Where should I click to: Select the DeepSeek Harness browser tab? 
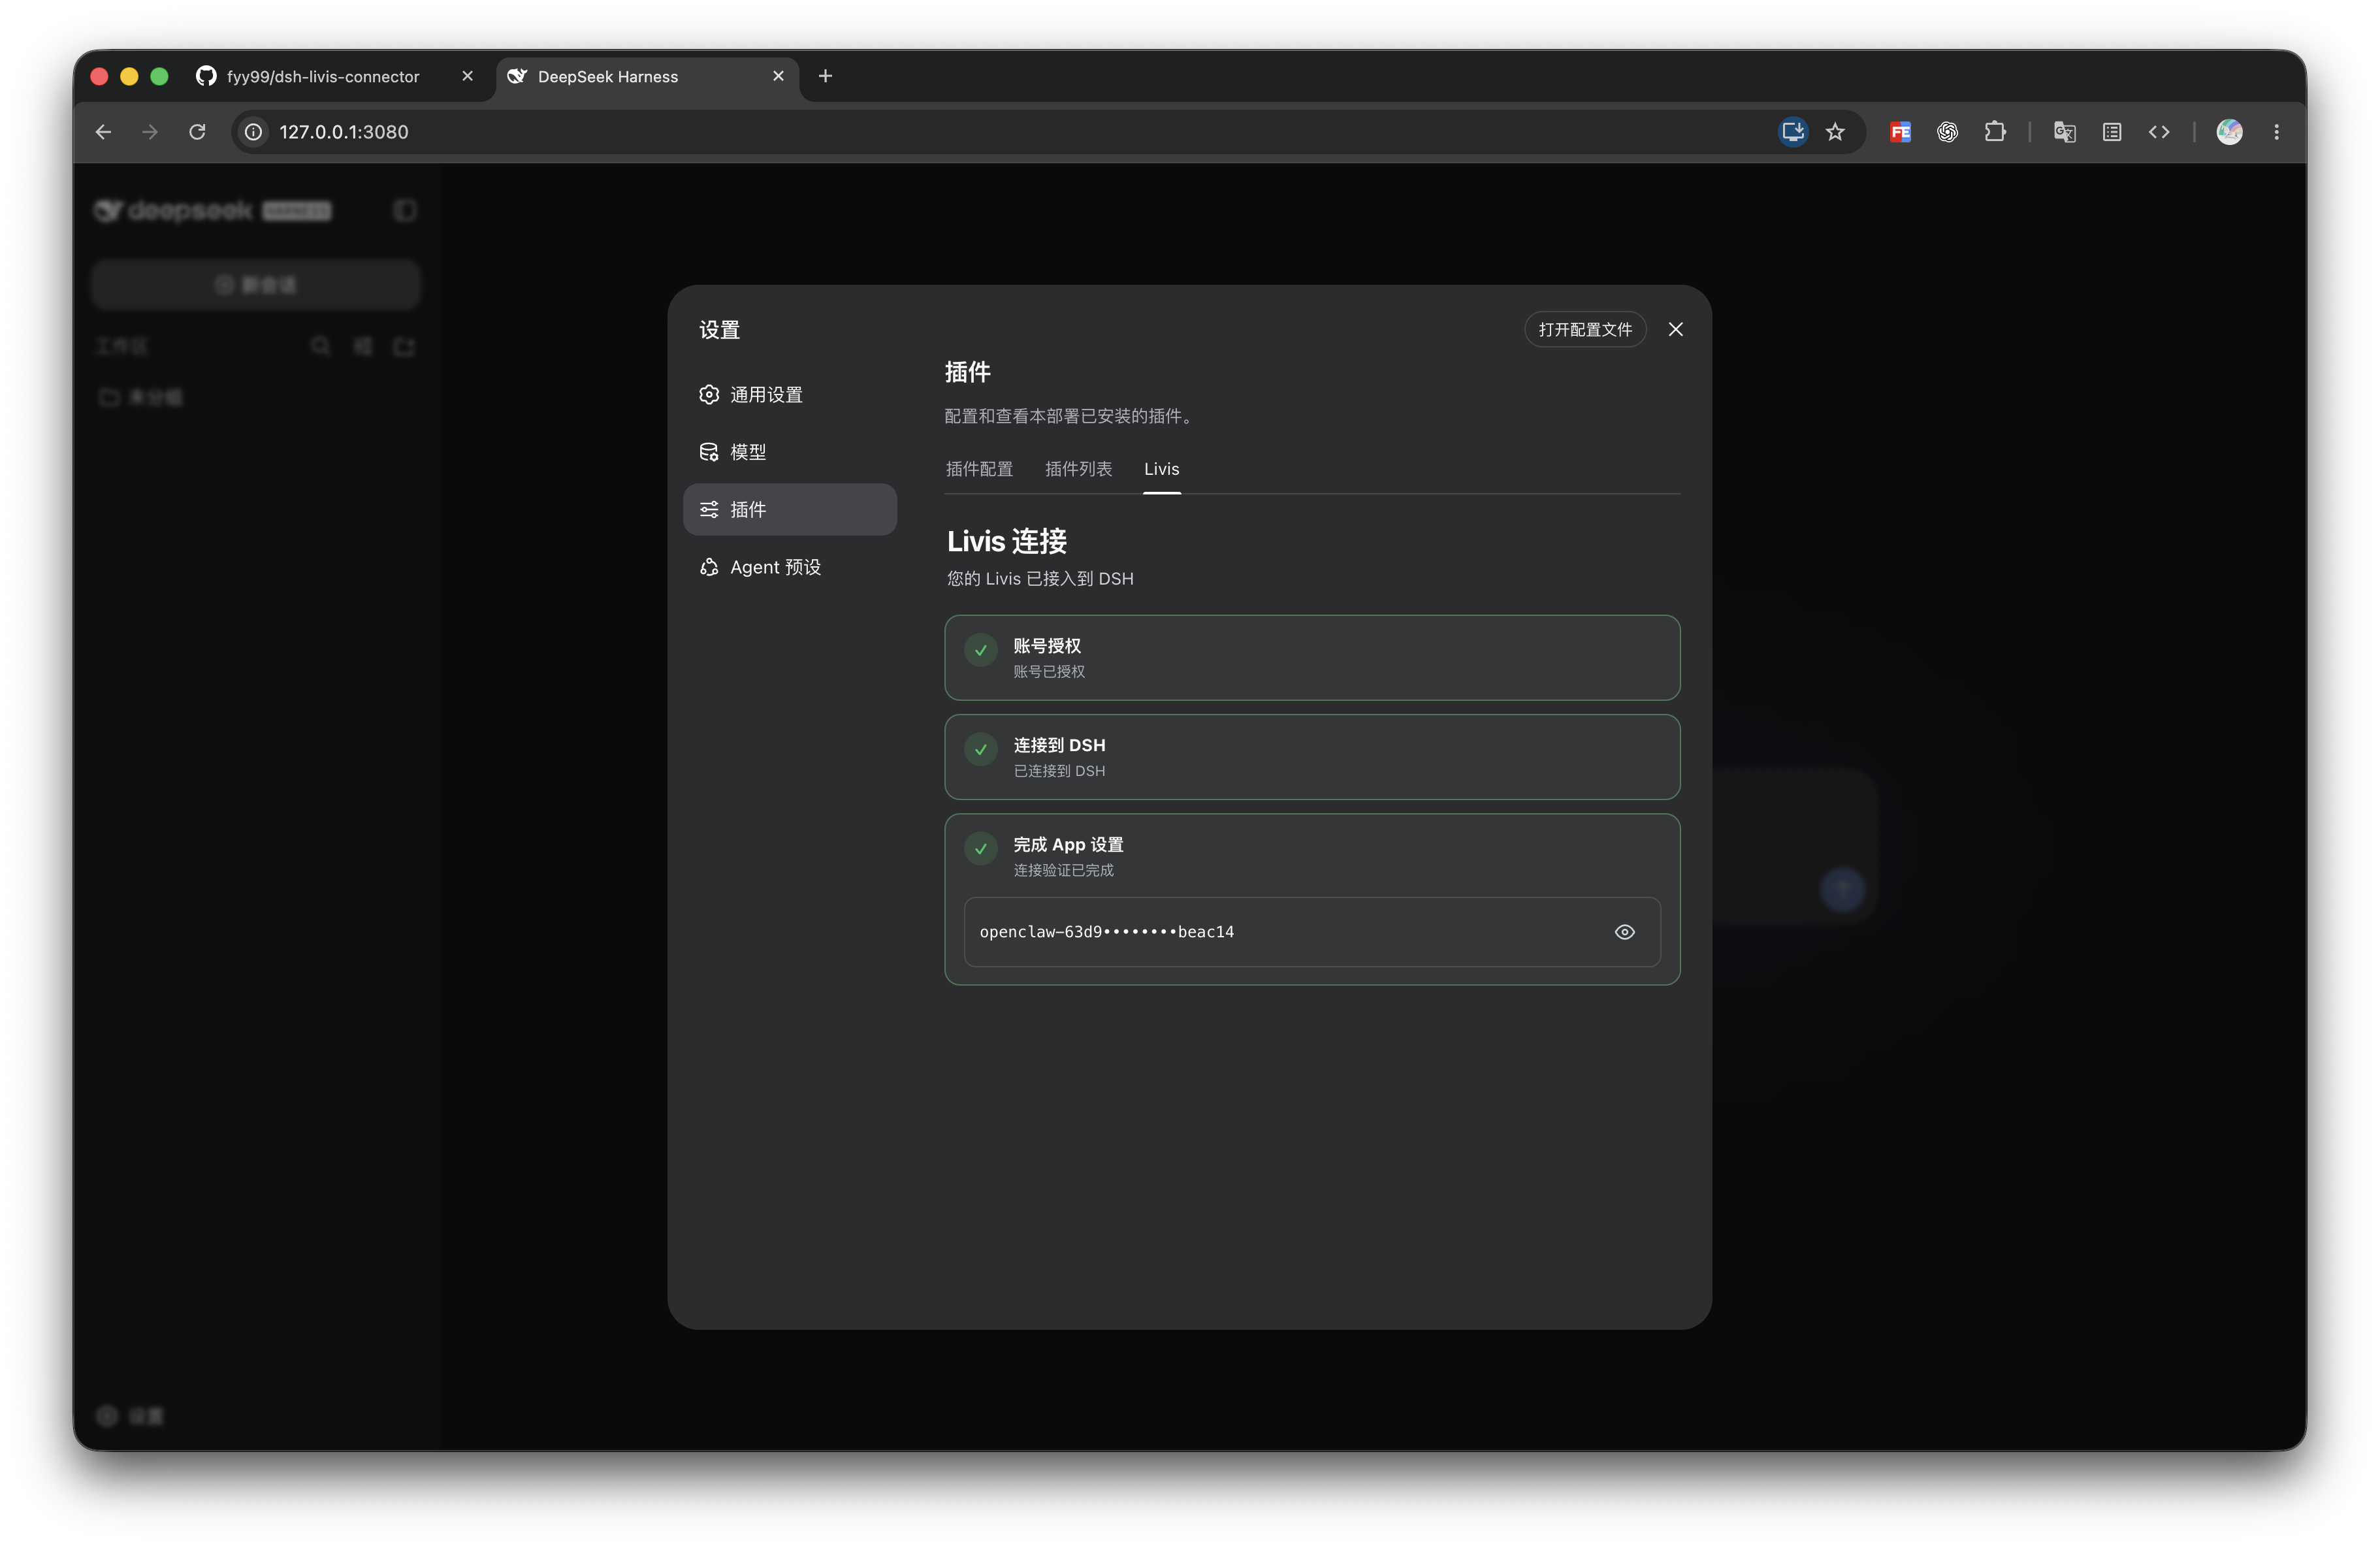point(647,77)
